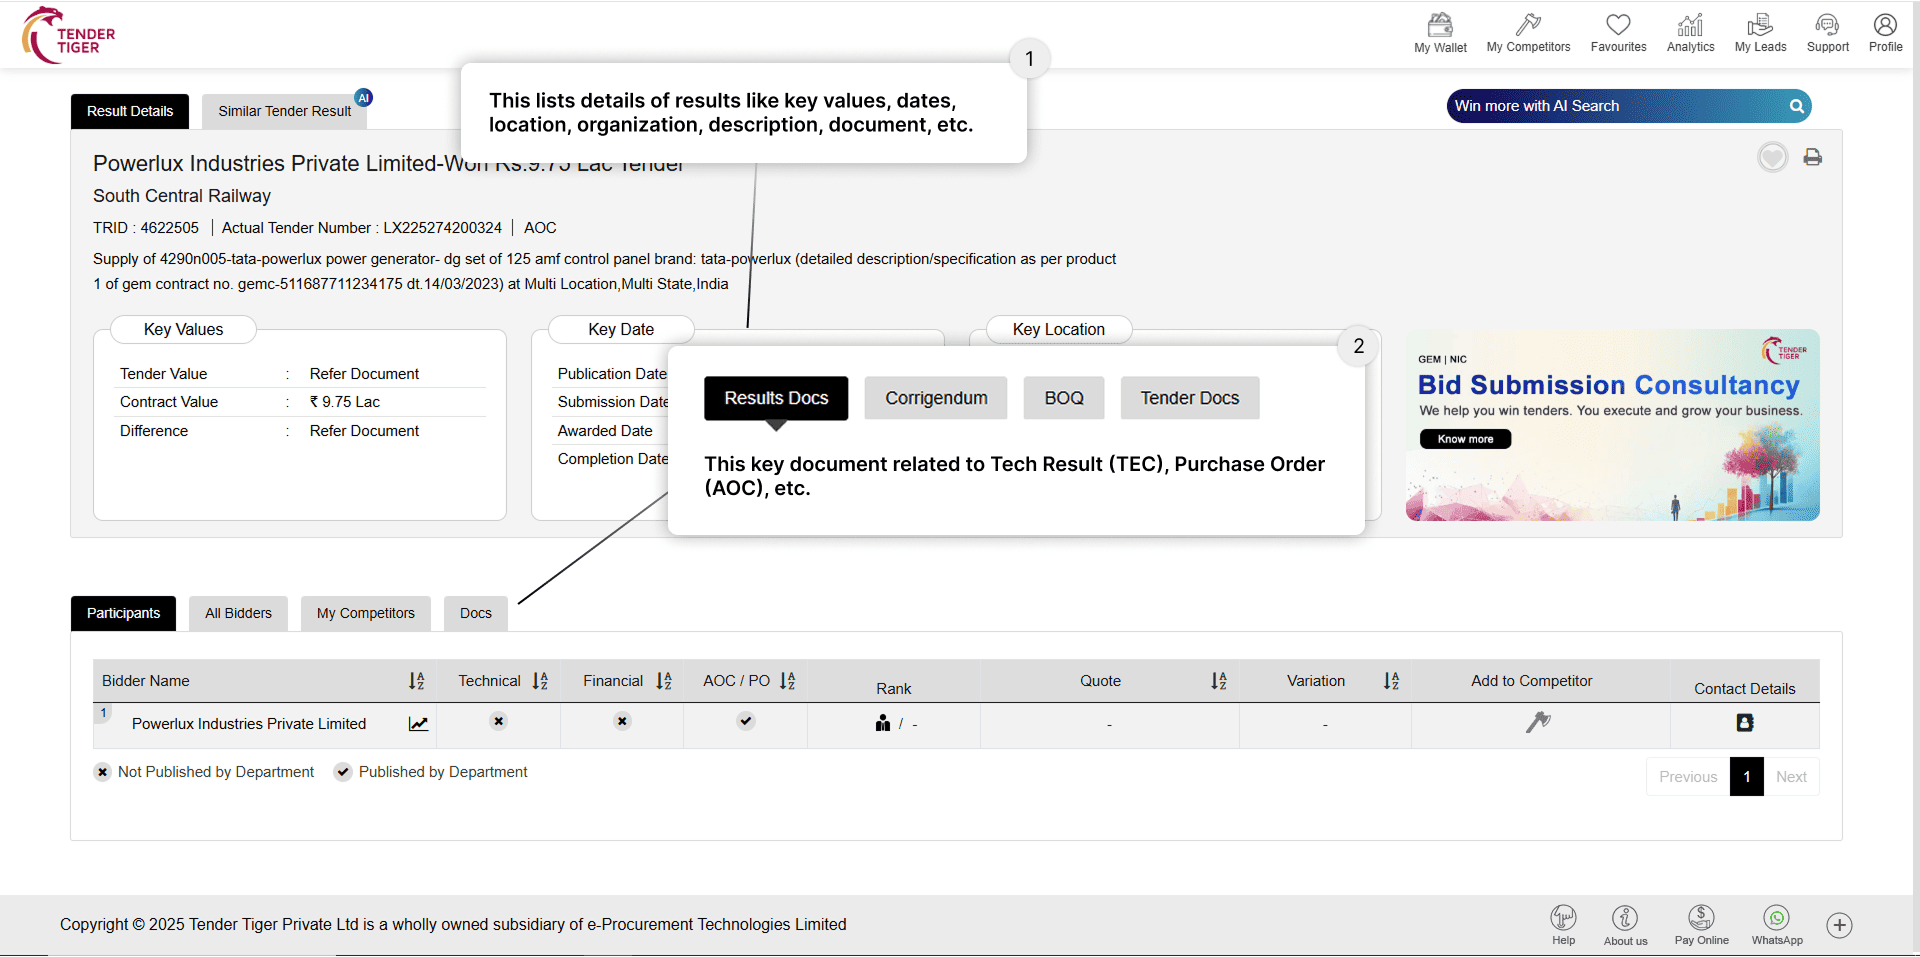Open Analytics chart icon
The image size is (1920, 957).
(1690, 25)
